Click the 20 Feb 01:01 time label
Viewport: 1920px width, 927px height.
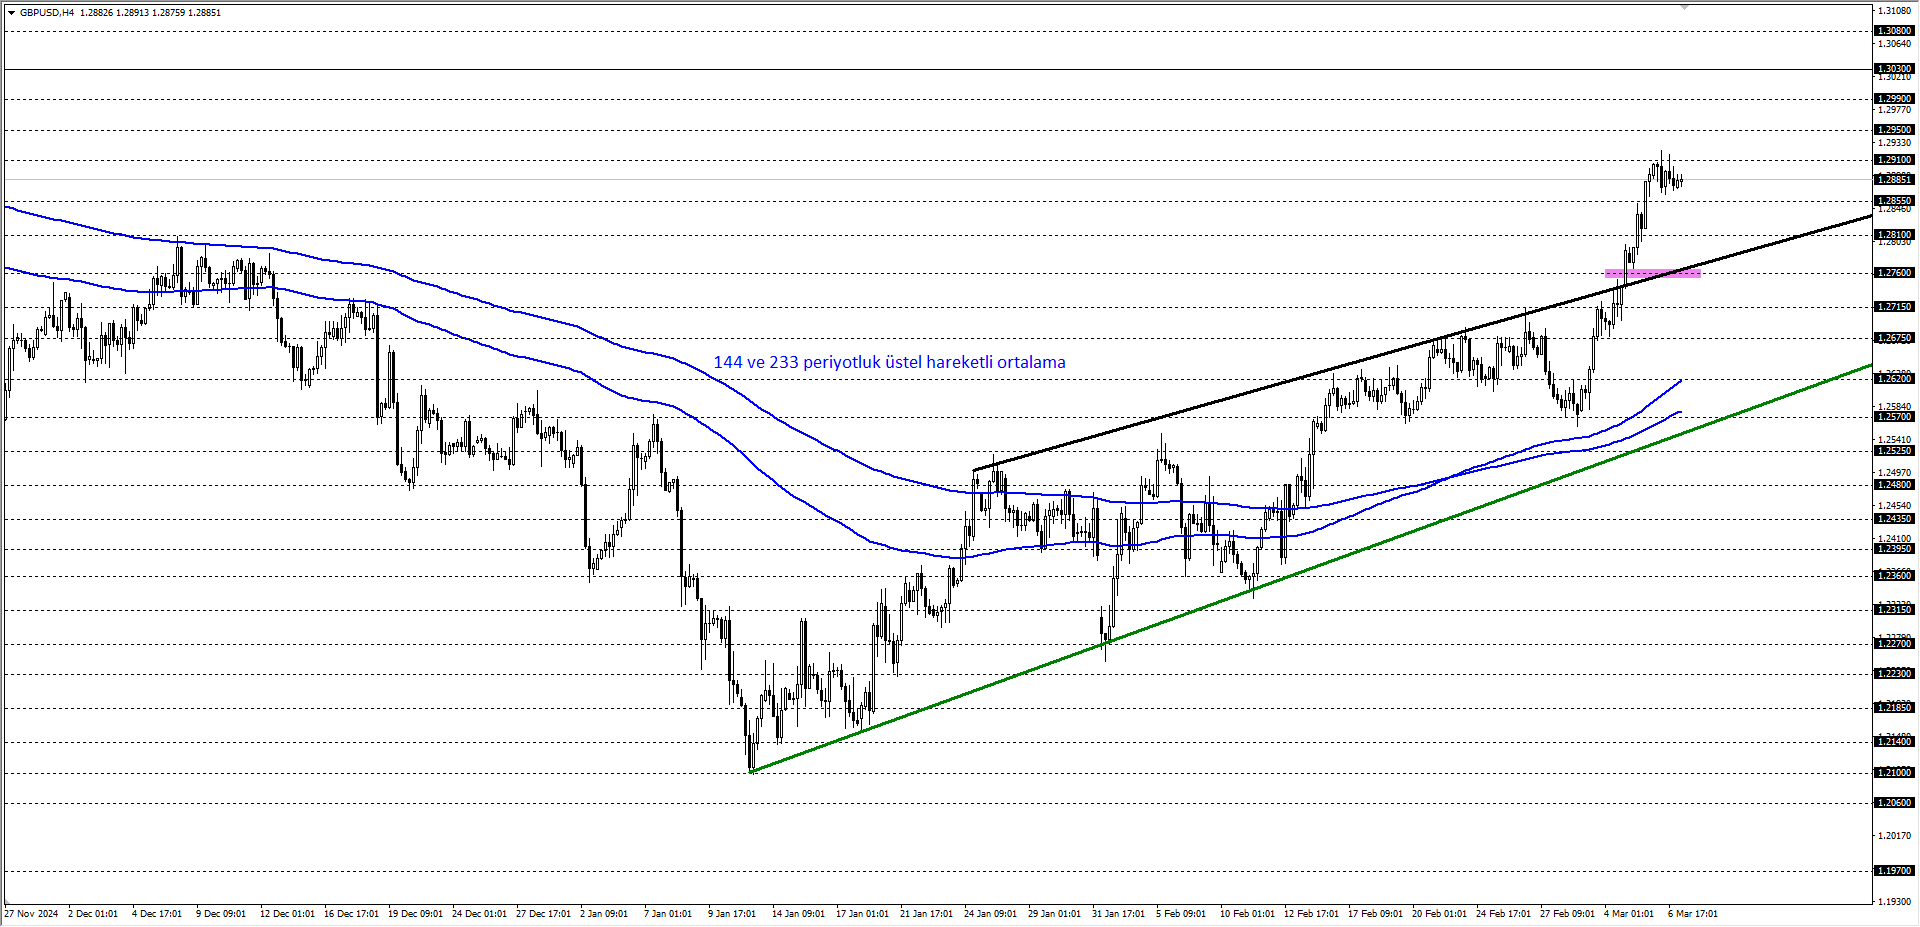click(x=1439, y=914)
